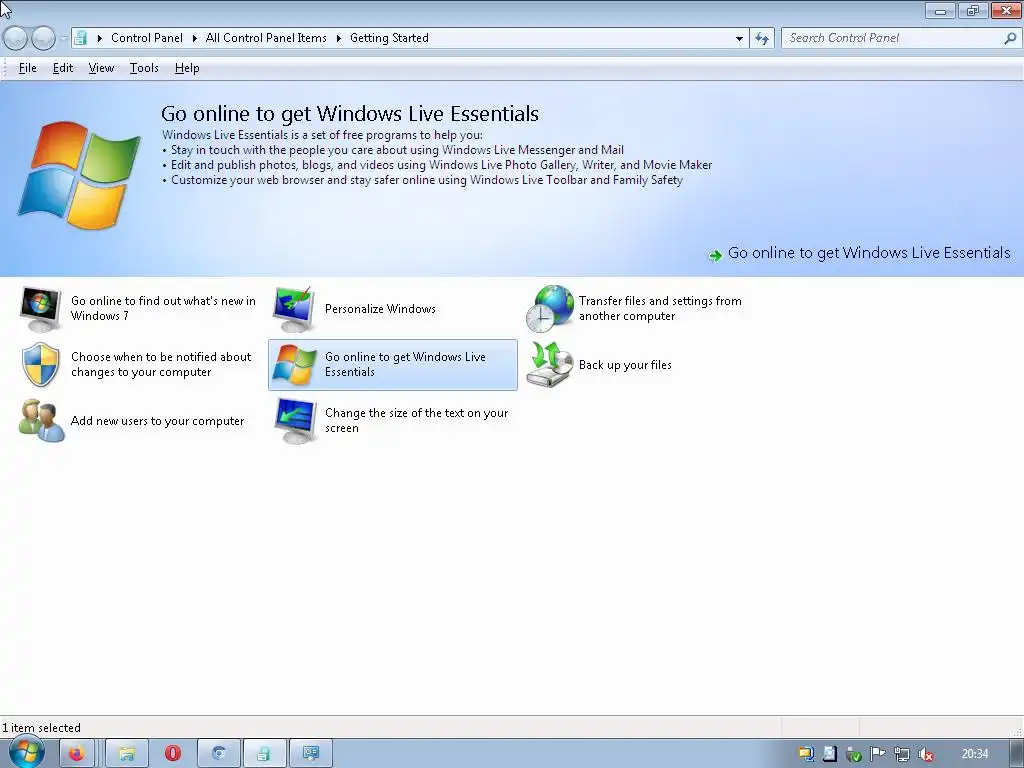This screenshot has height=768, width=1024.
Task: Open the File menu
Action: 27,68
